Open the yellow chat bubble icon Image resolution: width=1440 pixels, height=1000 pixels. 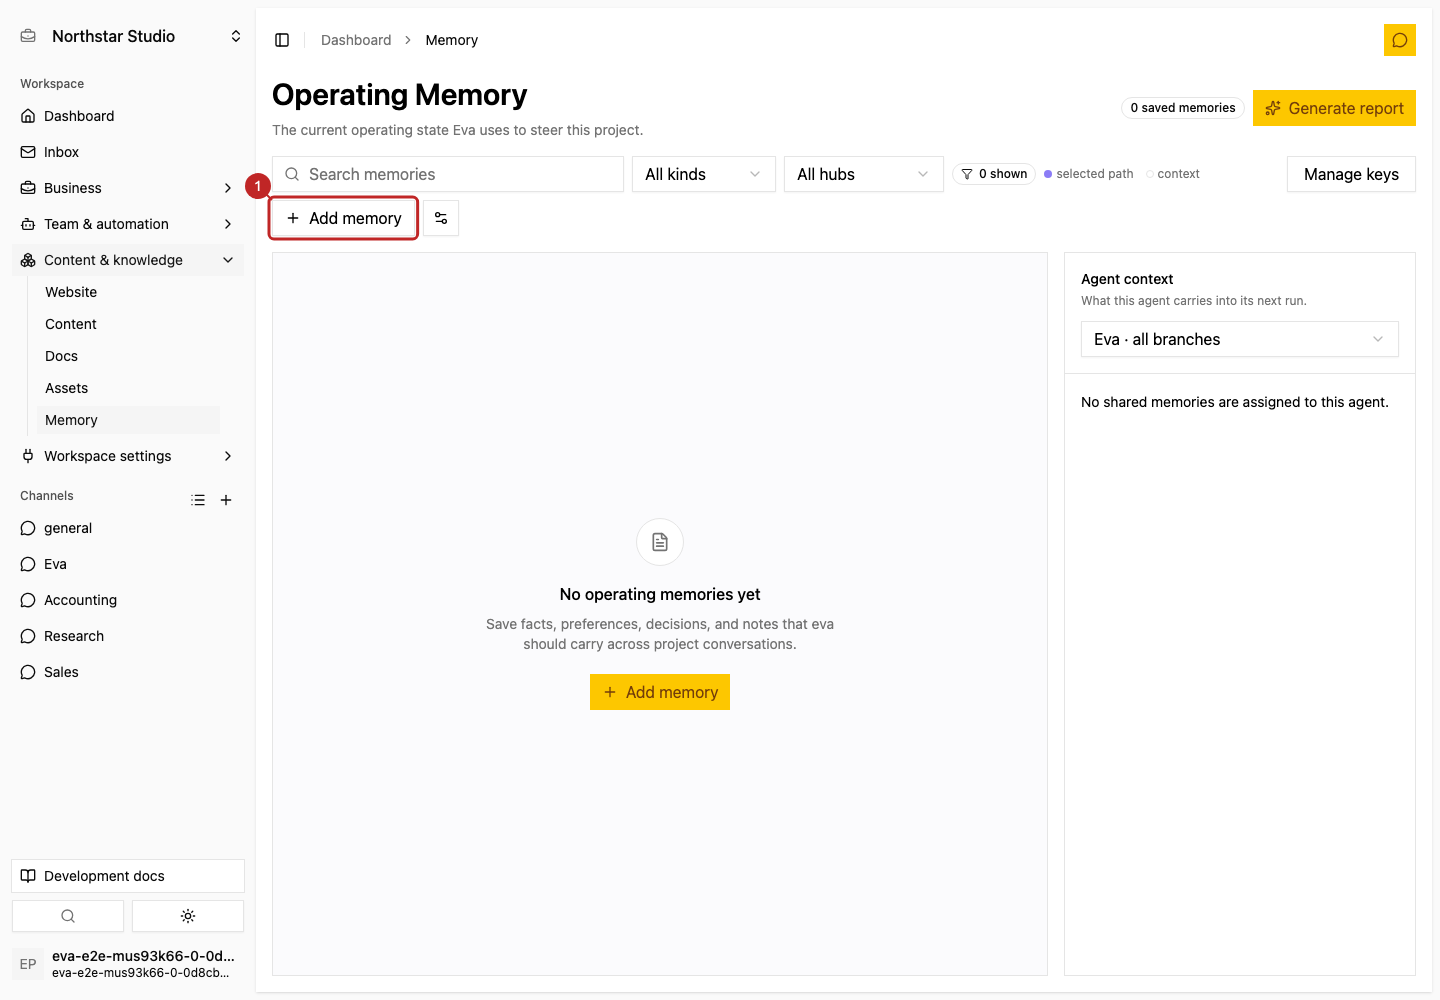point(1400,40)
